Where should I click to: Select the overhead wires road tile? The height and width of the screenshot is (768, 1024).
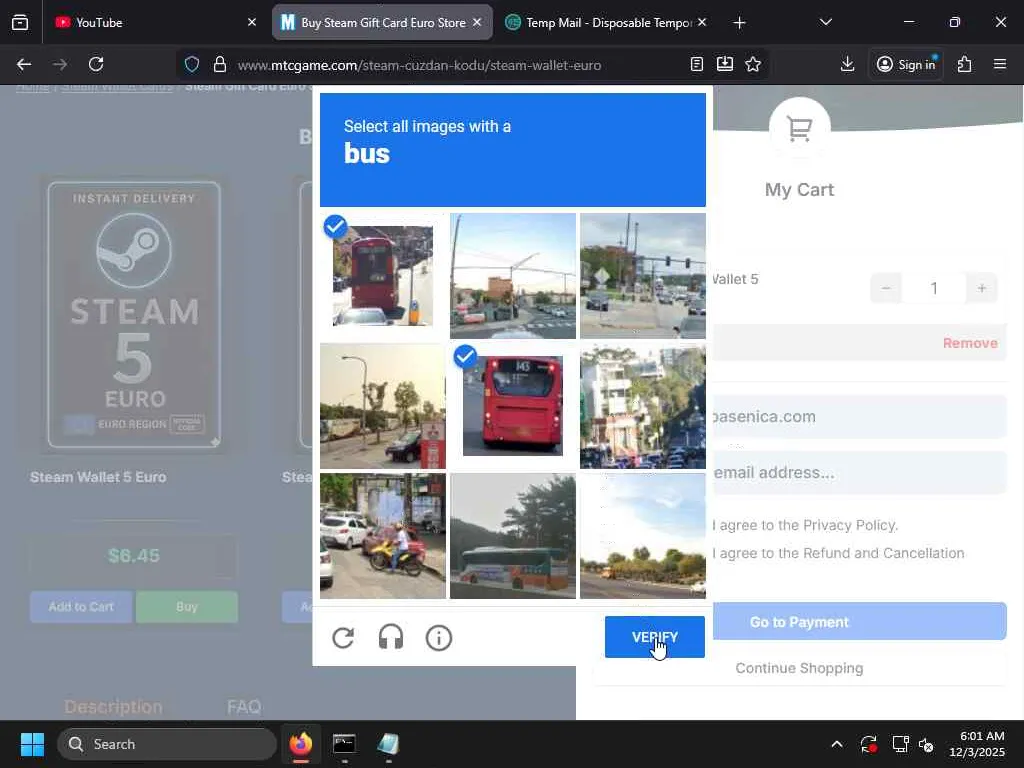coord(513,276)
